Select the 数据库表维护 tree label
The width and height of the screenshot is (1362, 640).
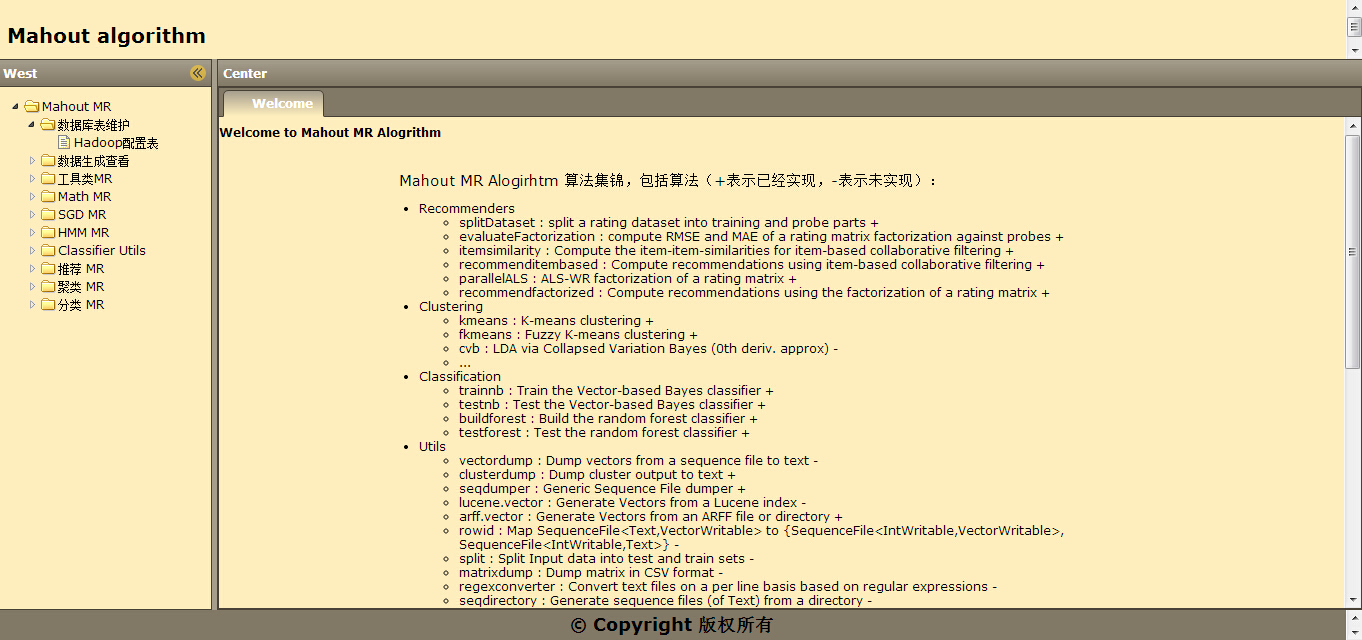[x=94, y=125]
